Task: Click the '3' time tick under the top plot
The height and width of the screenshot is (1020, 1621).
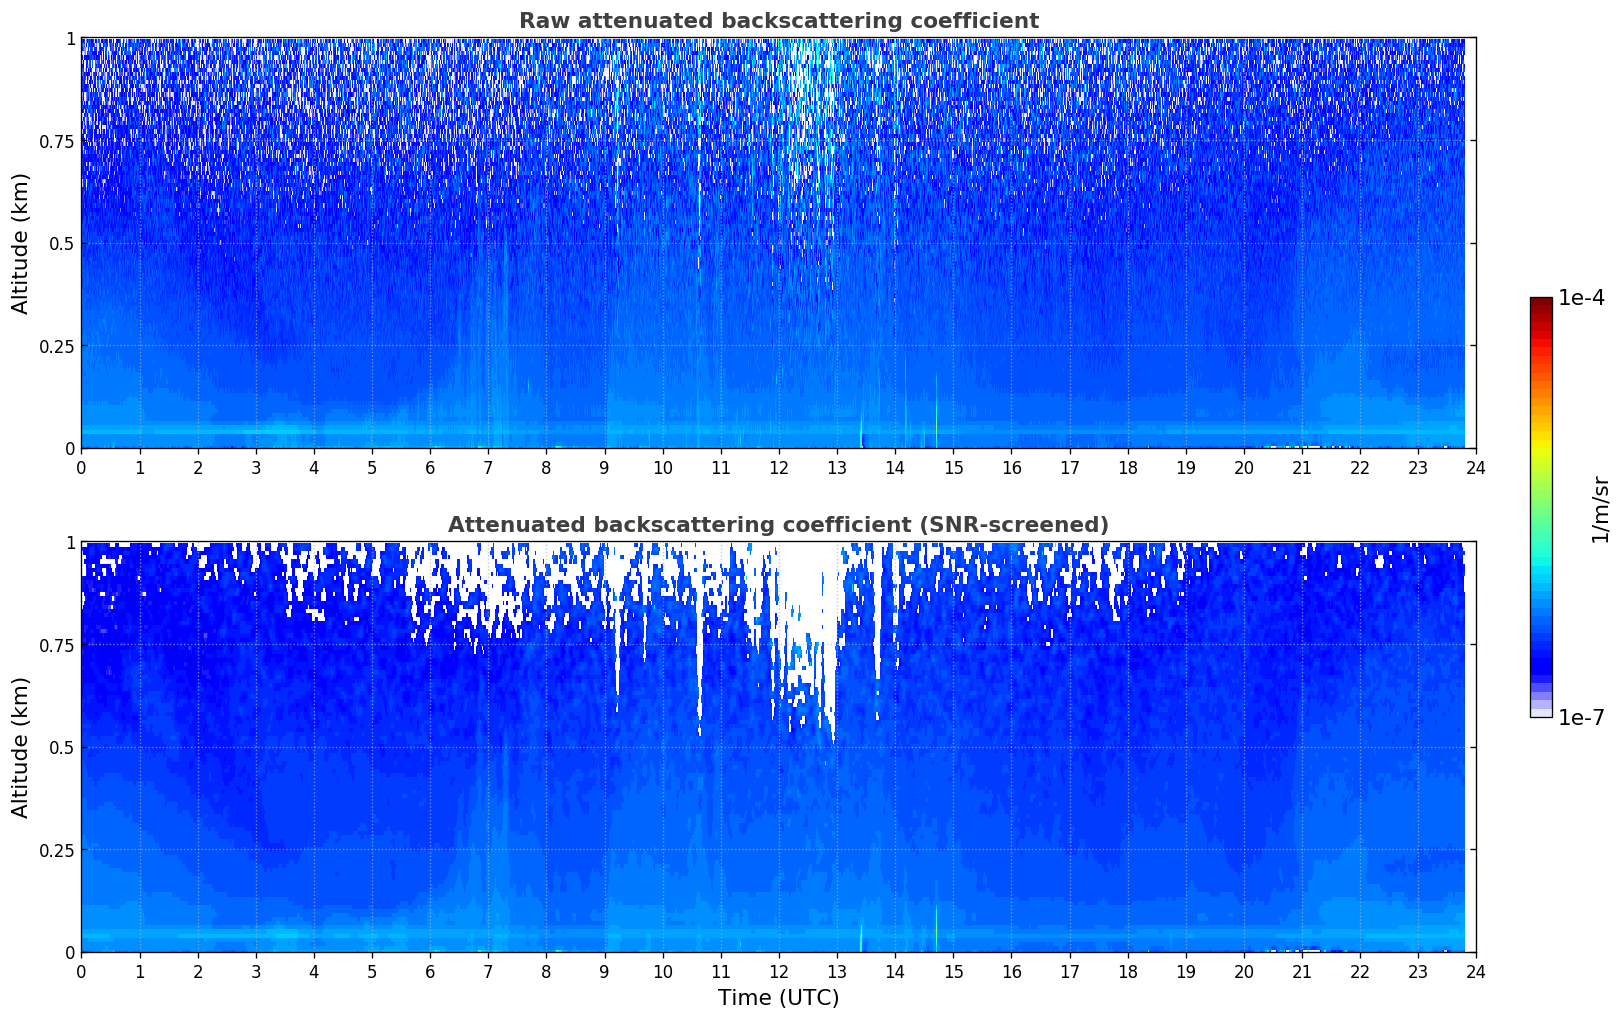Action: click(255, 467)
